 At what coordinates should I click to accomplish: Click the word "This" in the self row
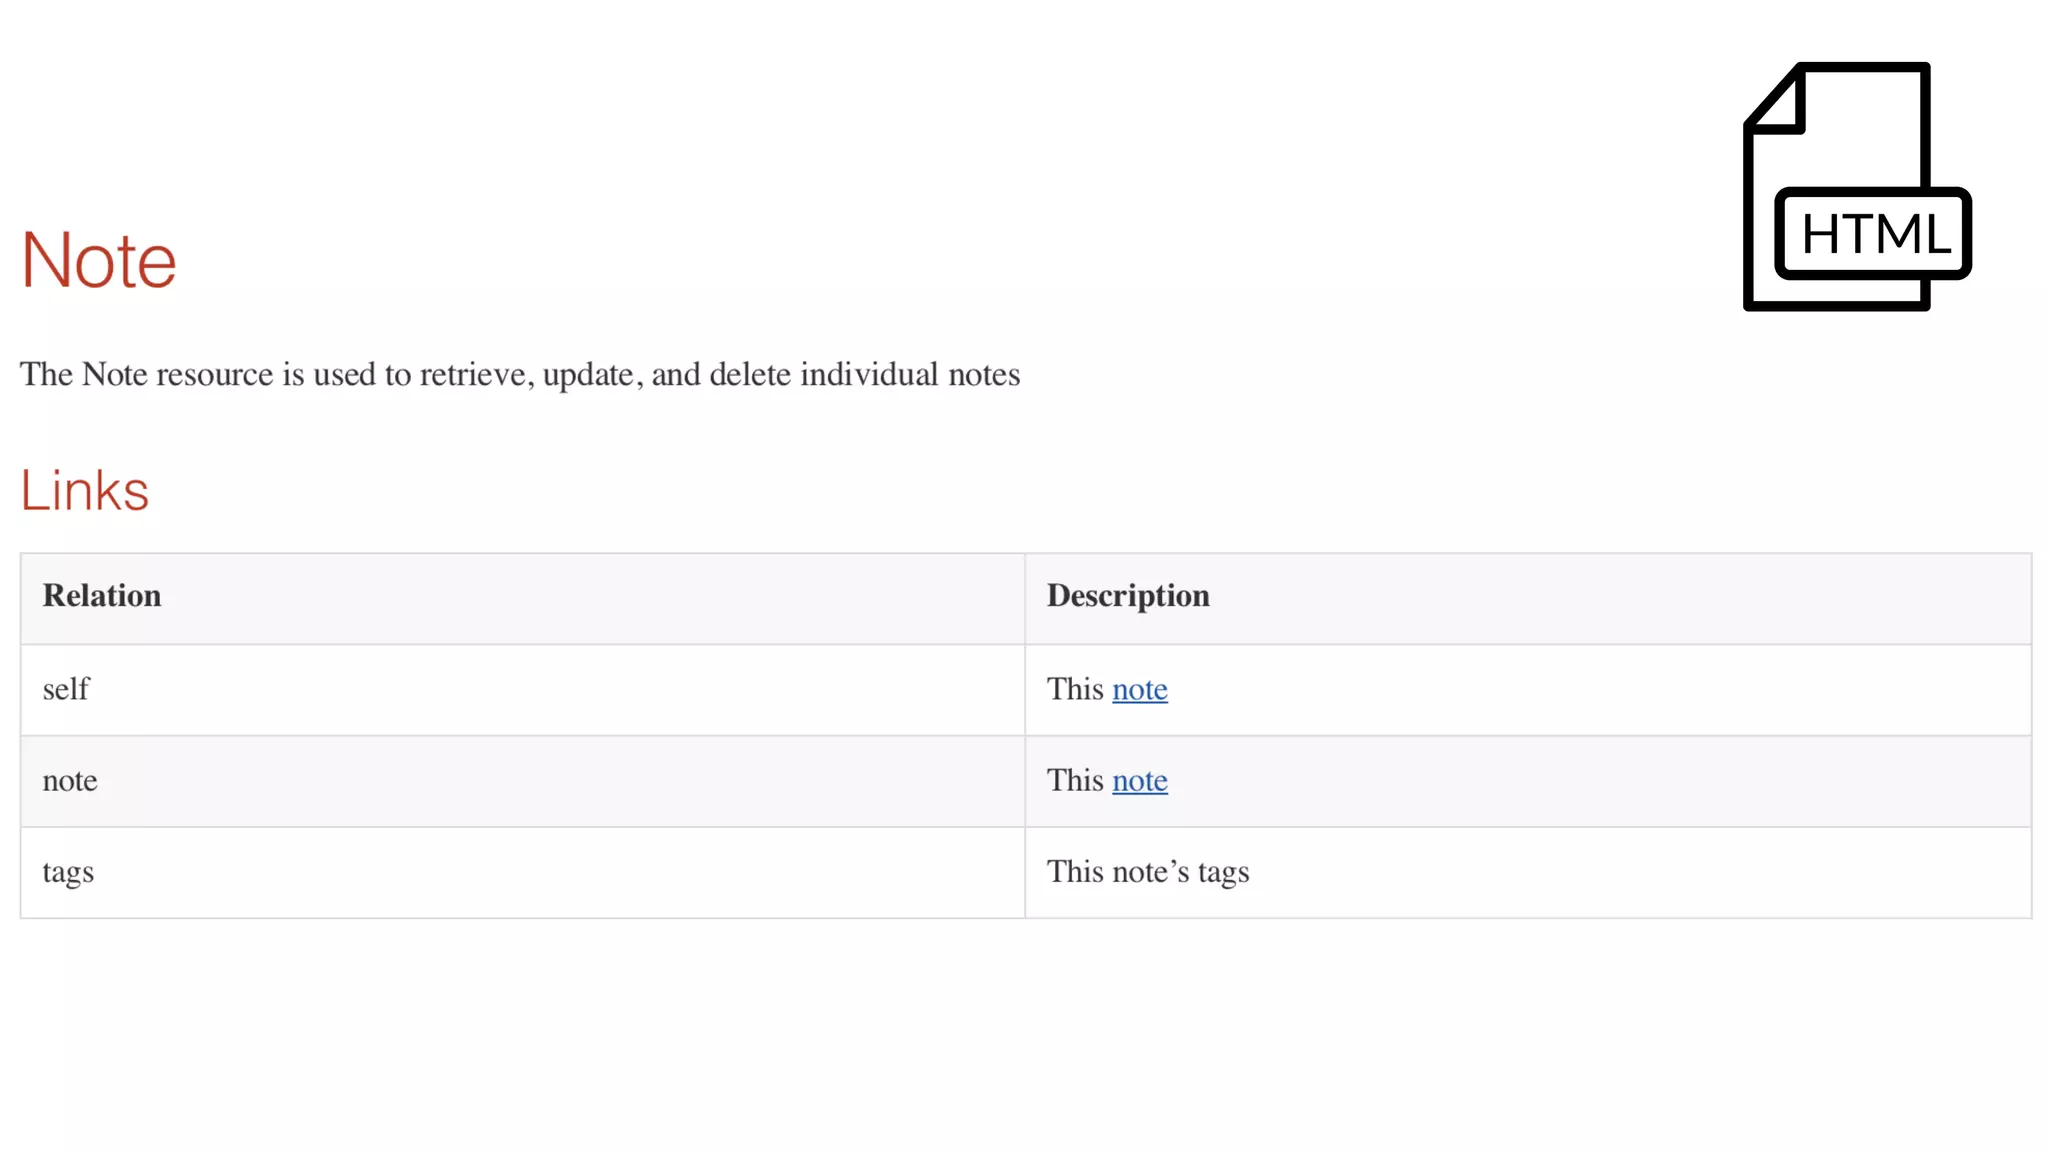tap(1075, 690)
